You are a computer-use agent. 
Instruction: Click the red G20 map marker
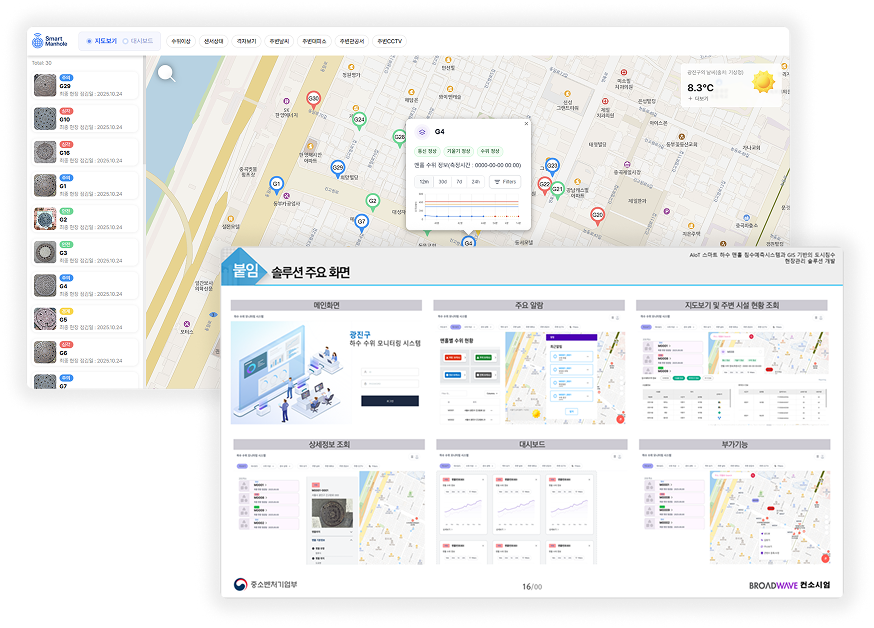click(x=597, y=214)
